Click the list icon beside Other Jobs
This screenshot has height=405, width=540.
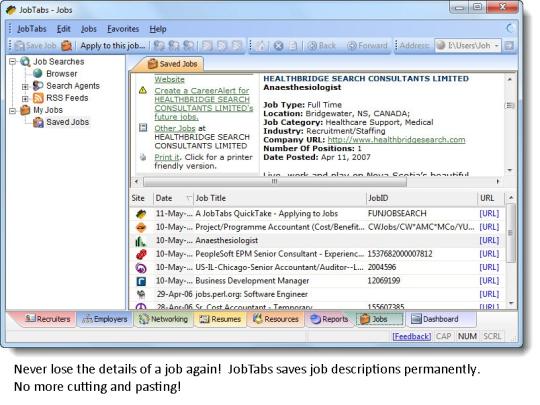coord(143,128)
